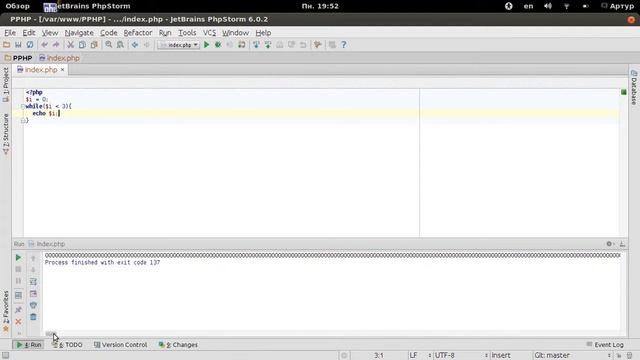Paste from clipboard toolbar icon
The width and height of the screenshot is (640, 360).
click(94, 45)
